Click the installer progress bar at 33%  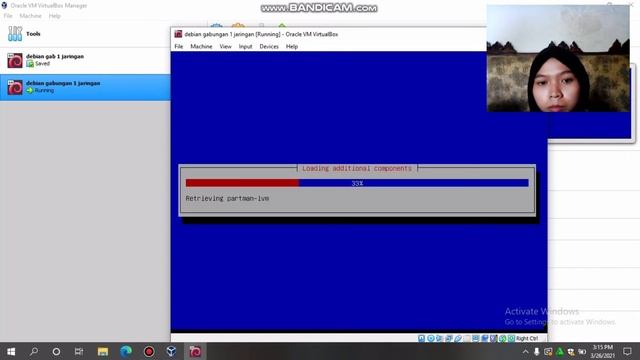click(x=357, y=183)
